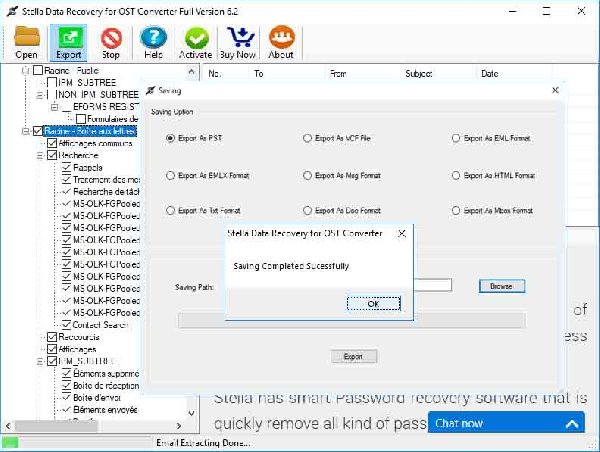The height and width of the screenshot is (452, 600).
Task: Choose Export As HTML Format option
Action: tap(457, 175)
